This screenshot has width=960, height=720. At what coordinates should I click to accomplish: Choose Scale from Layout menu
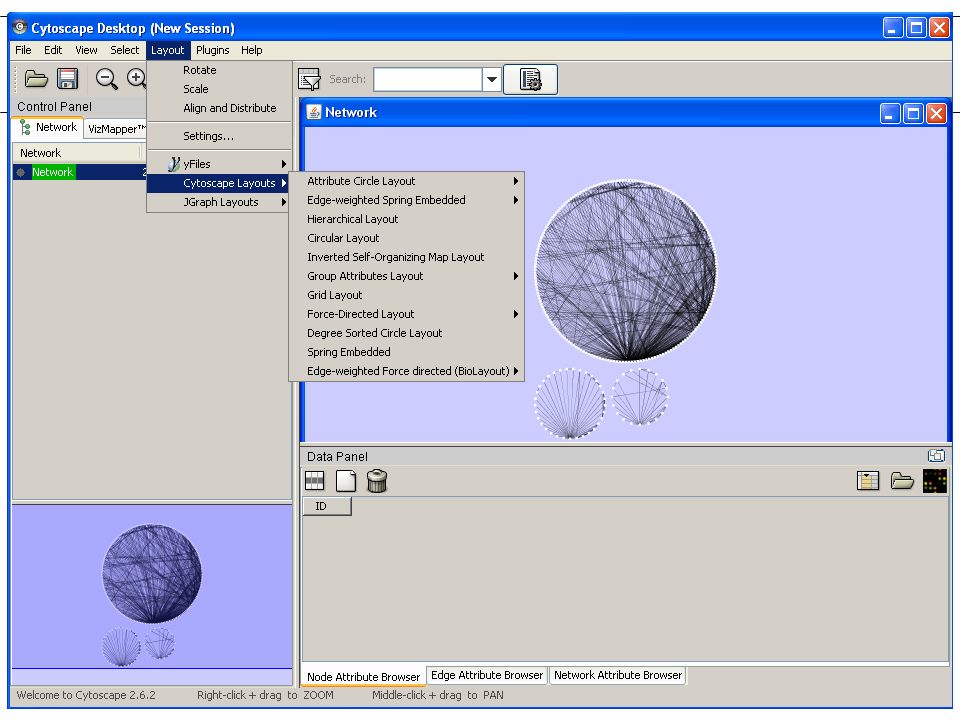(x=219, y=89)
